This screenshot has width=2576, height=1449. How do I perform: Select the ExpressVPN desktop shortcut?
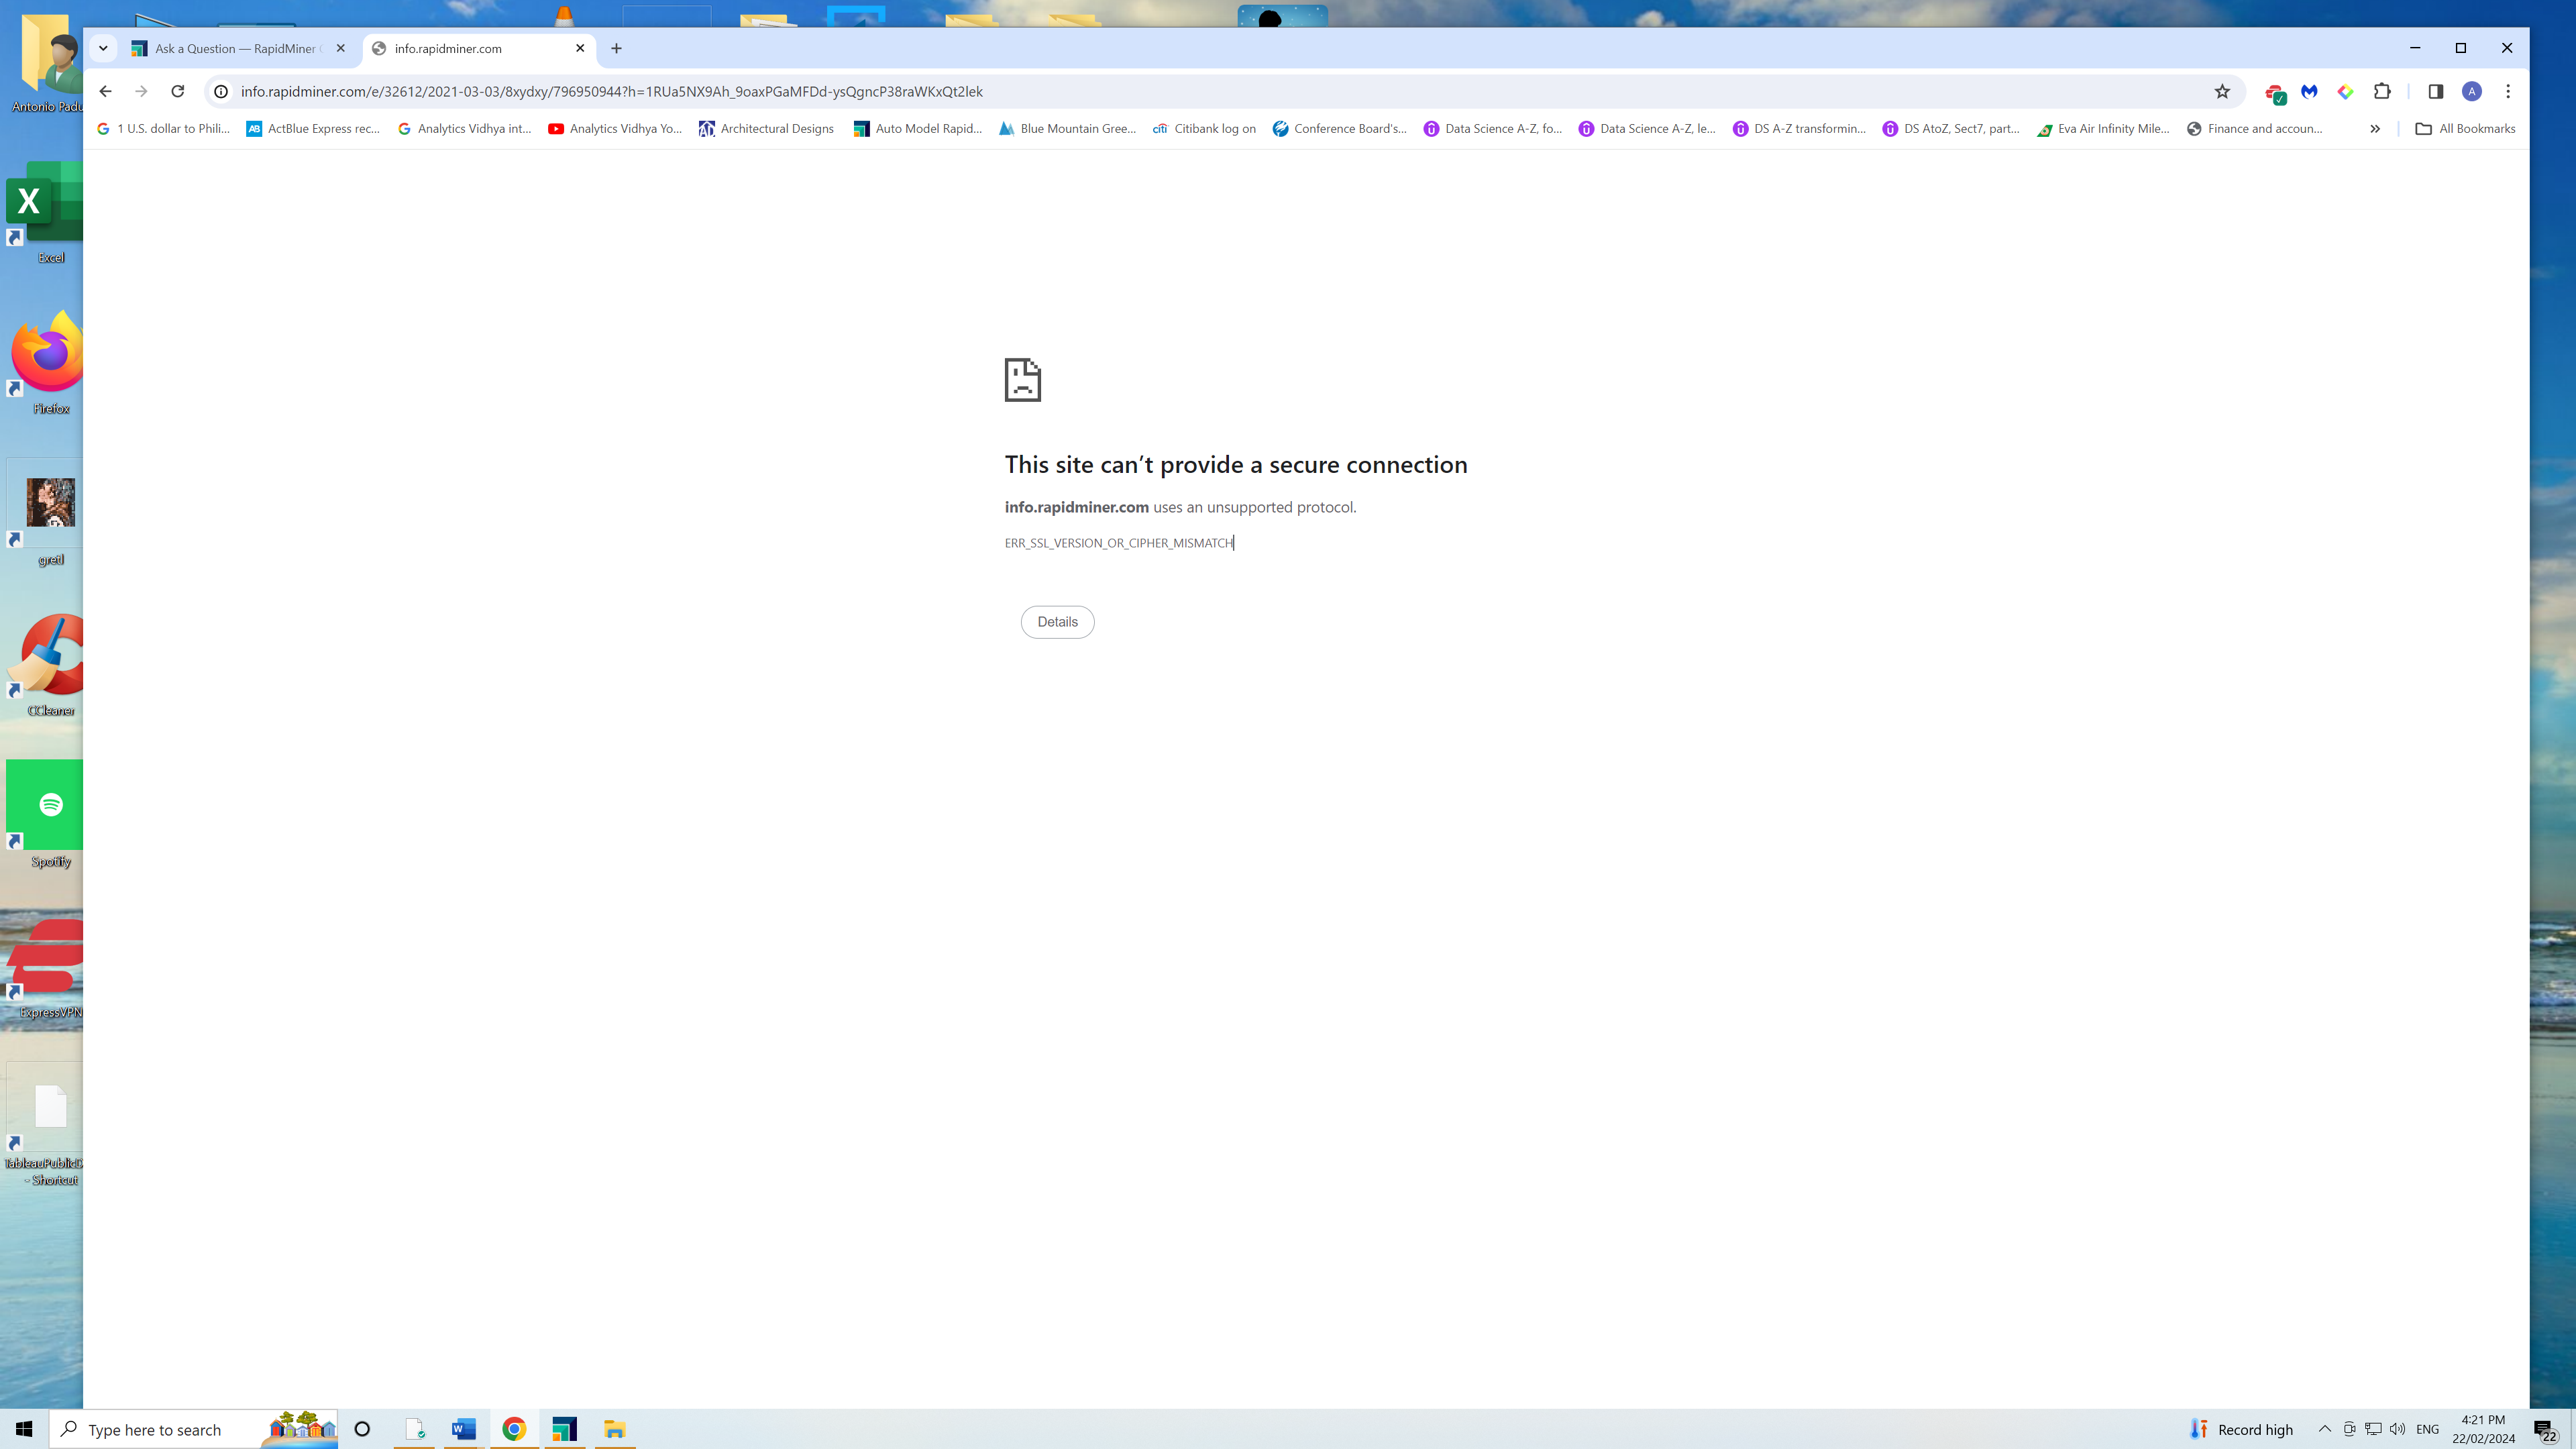click(x=46, y=967)
